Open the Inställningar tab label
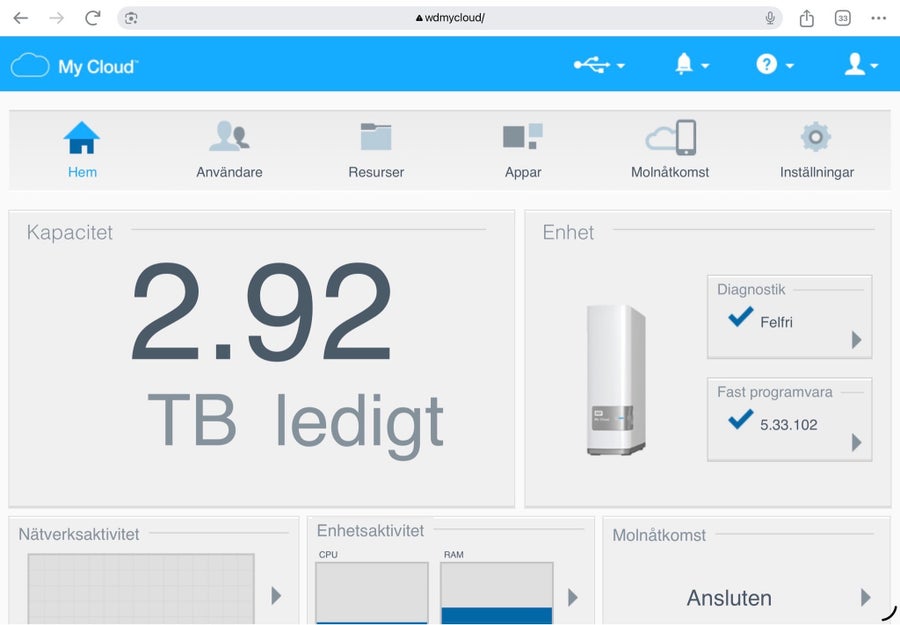 [x=817, y=172]
